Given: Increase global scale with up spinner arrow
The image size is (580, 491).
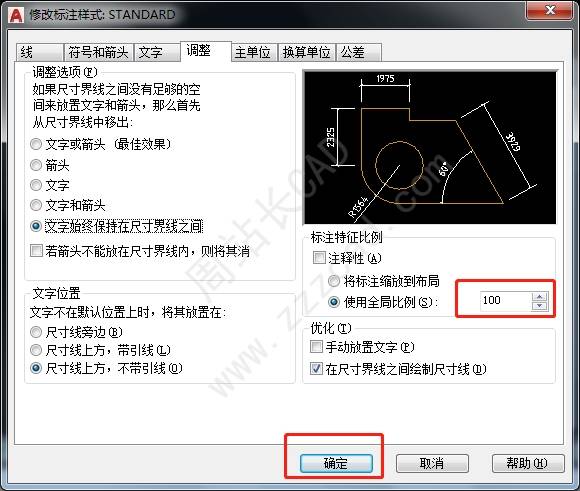Looking at the screenshot, I should [x=539, y=297].
